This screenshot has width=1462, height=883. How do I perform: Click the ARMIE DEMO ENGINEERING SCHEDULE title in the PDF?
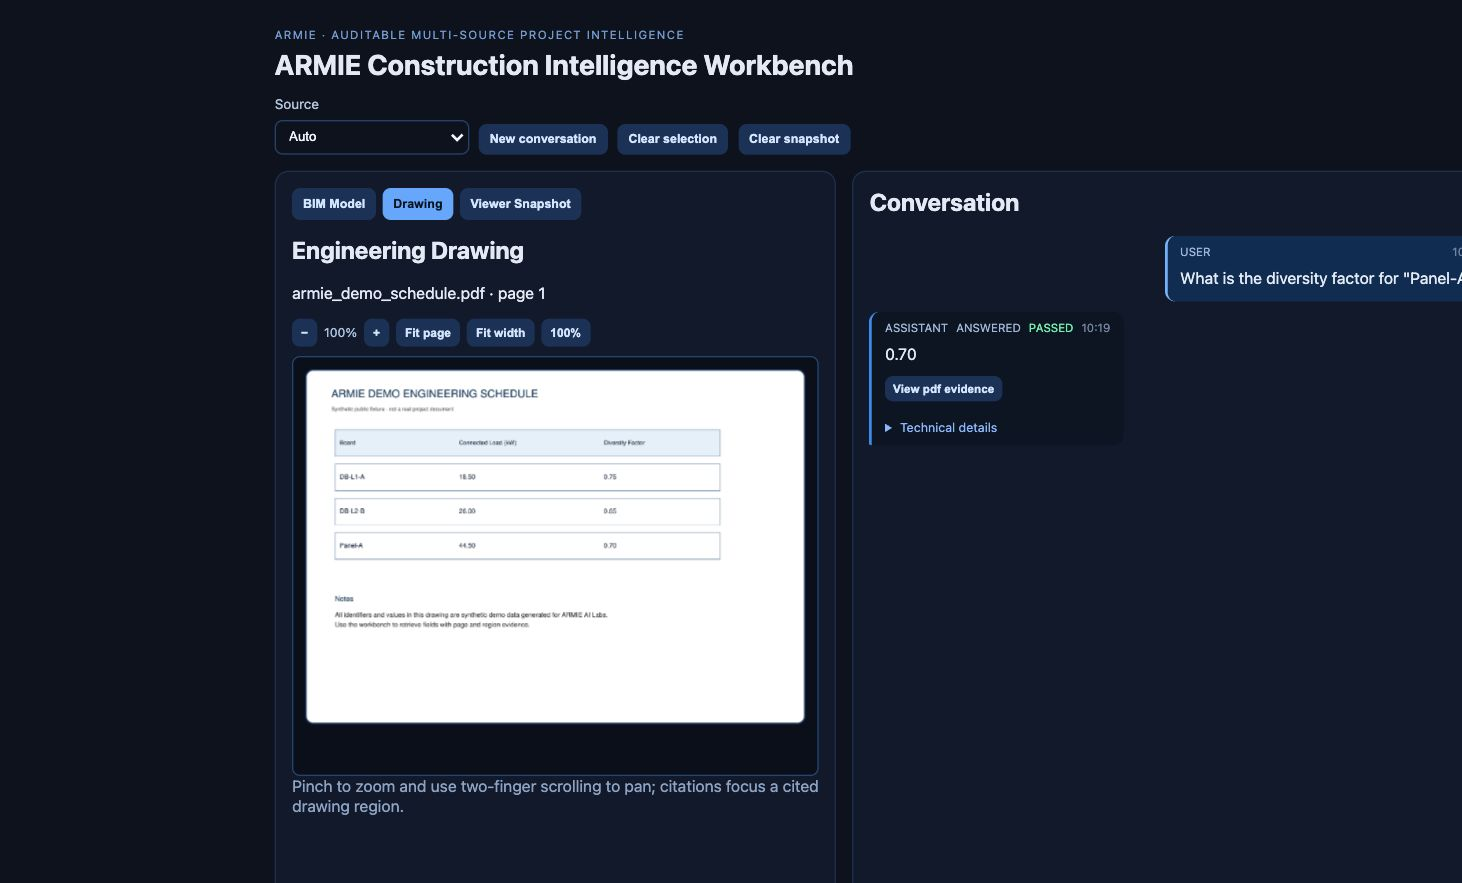tap(435, 394)
